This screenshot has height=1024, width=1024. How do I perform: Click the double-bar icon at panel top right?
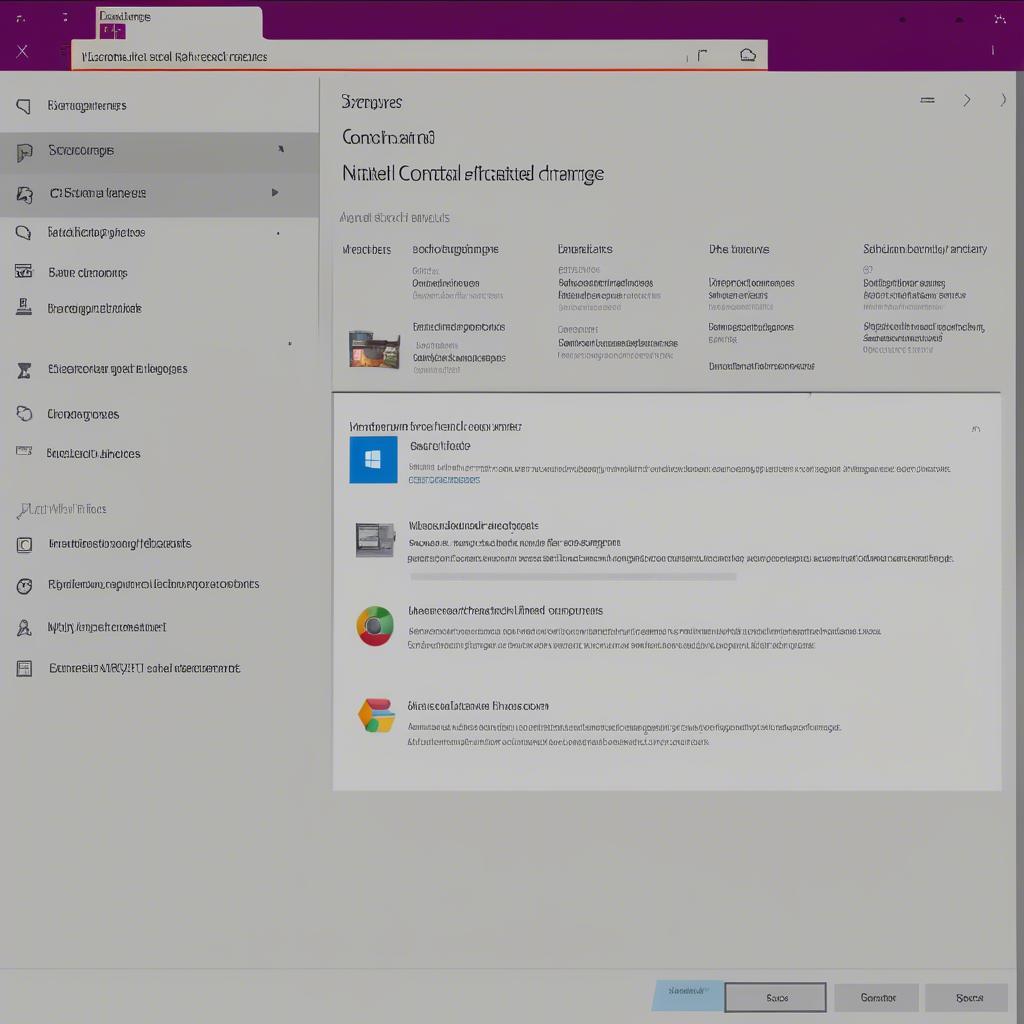coord(927,100)
